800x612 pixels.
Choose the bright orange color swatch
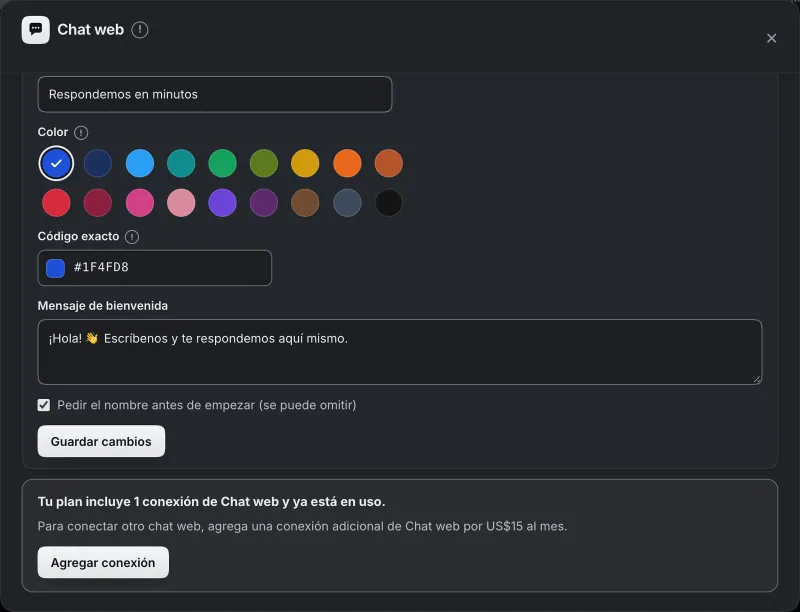pos(347,163)
